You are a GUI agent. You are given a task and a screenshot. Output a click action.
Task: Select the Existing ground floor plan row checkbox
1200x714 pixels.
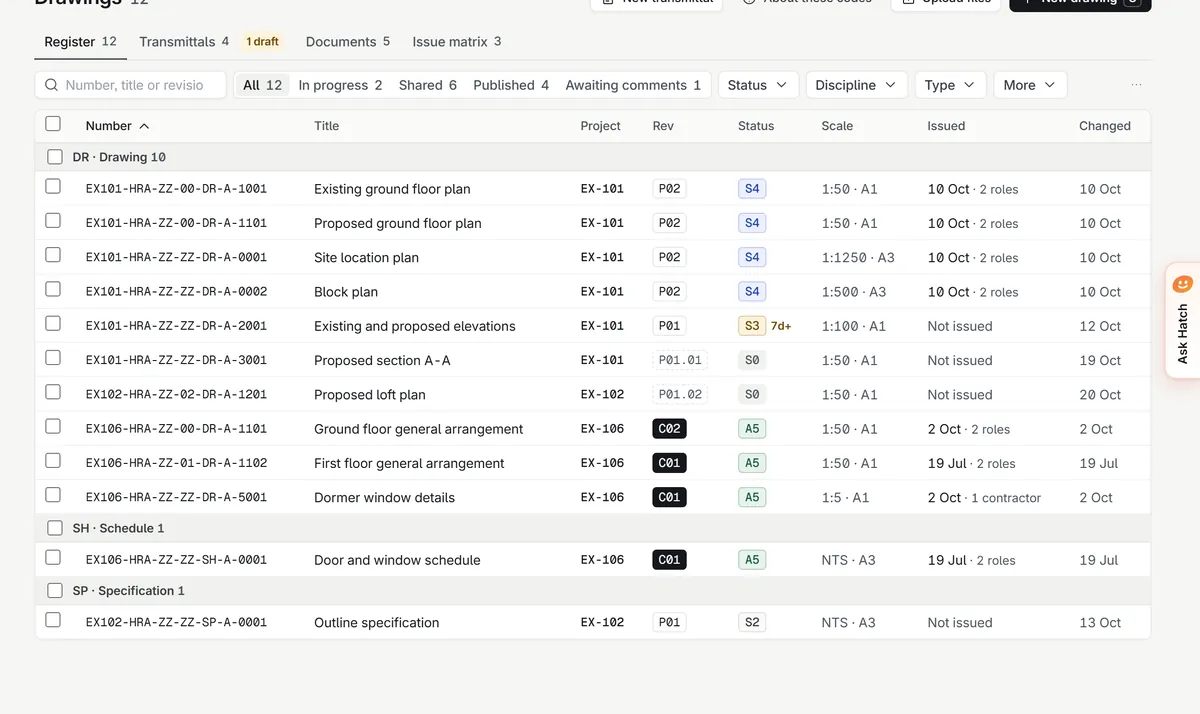[x=53, y=186]
